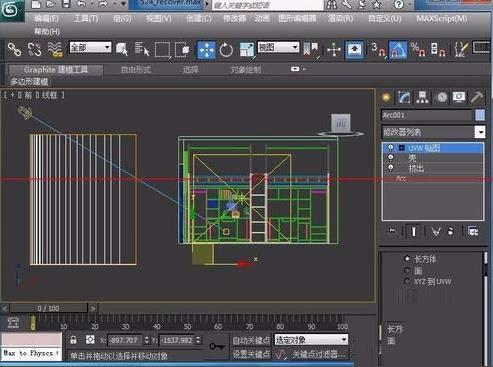This screenshot has height=367, width=493.
Task: Select the 长方体 mapping radio button
Action: [x=407, y=258]
